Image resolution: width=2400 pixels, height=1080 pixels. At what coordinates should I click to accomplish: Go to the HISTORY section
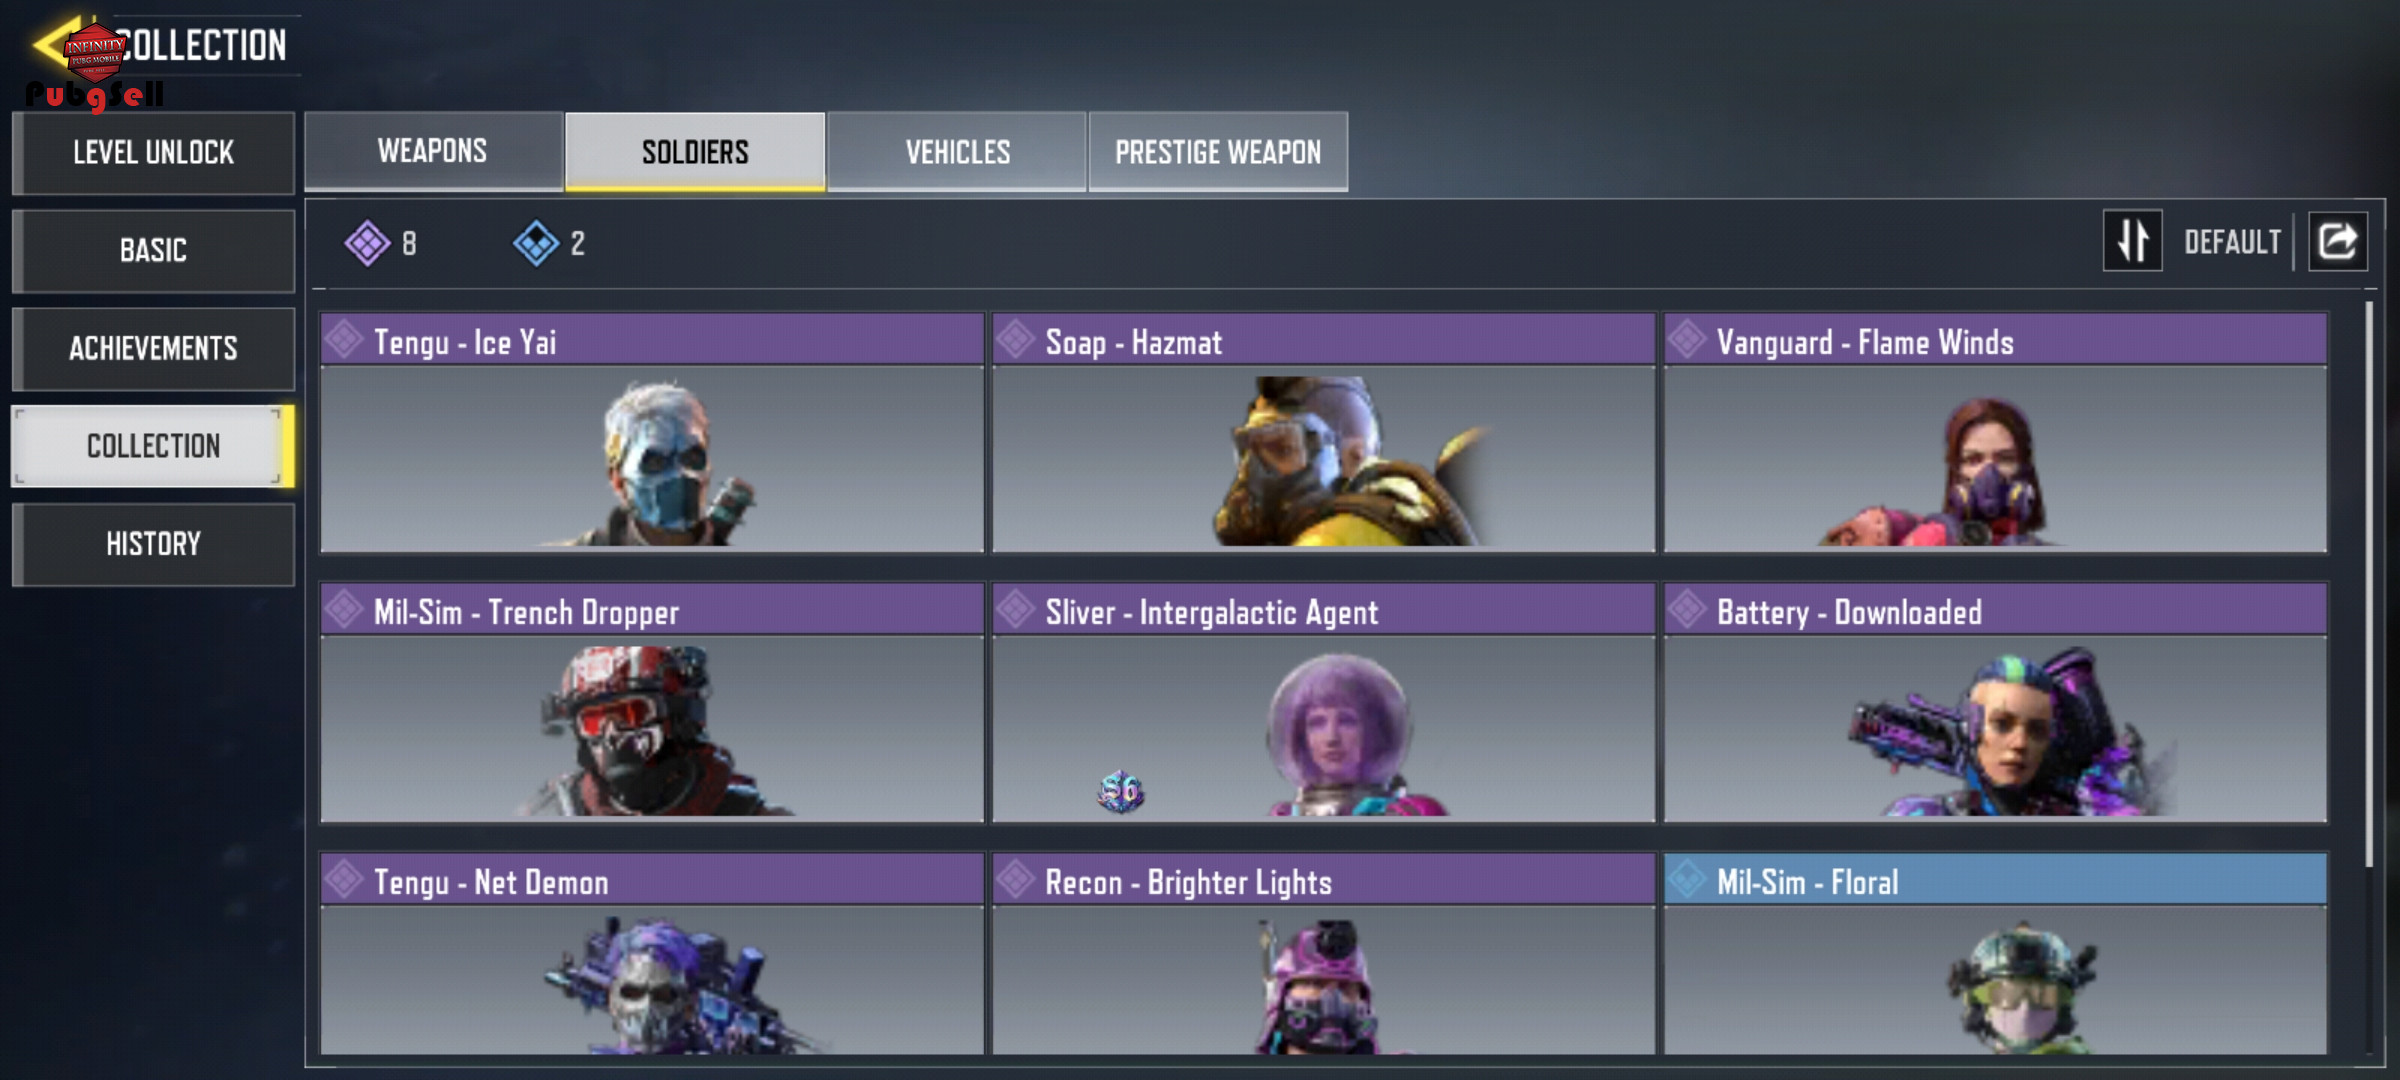pos(153,544)
